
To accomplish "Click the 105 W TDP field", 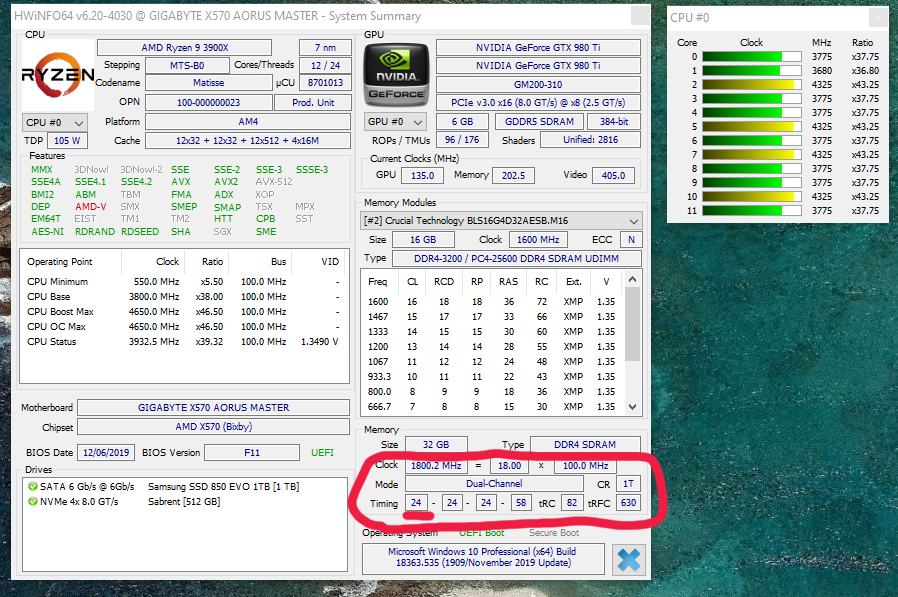I will click(67, 140).
